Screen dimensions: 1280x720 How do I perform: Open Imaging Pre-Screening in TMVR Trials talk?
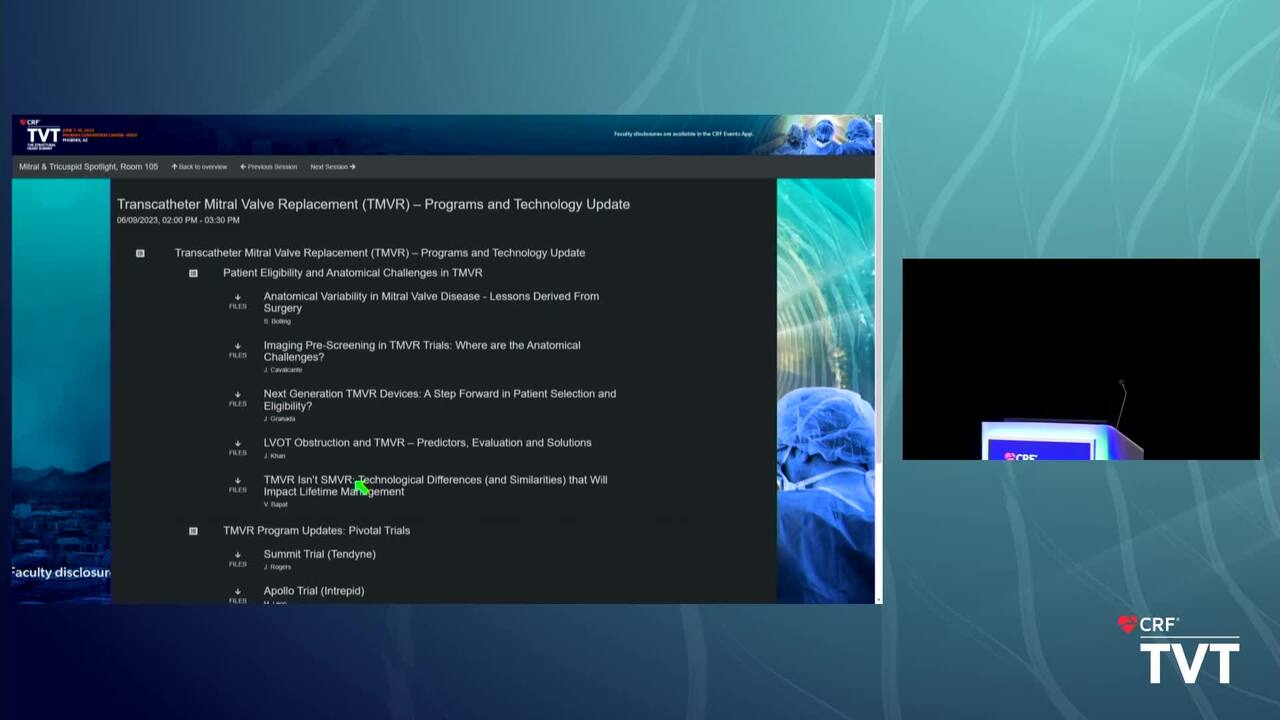(422, 351)
